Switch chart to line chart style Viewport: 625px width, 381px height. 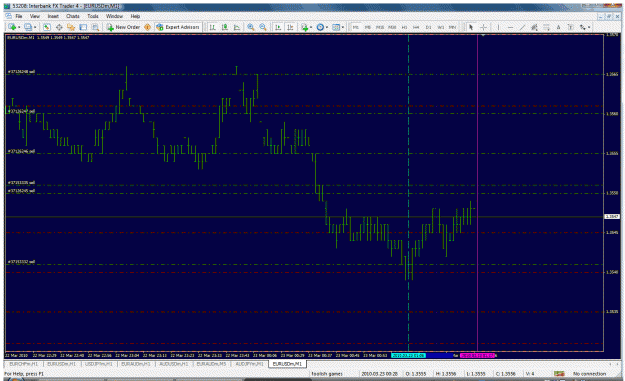(x=237, y=27)
